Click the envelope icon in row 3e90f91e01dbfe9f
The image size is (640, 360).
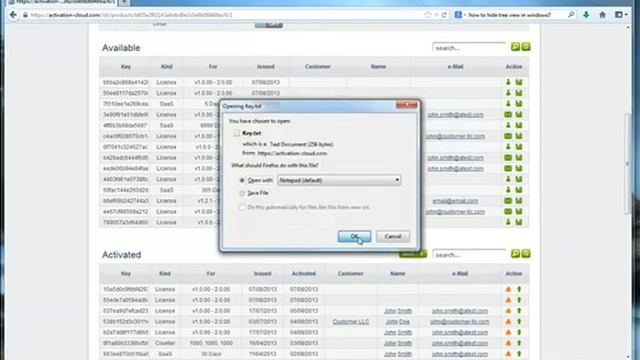coord(508,115)
